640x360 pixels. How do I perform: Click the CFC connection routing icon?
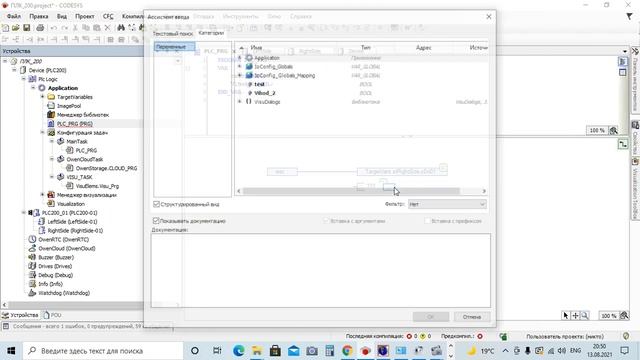pos(623,144)
